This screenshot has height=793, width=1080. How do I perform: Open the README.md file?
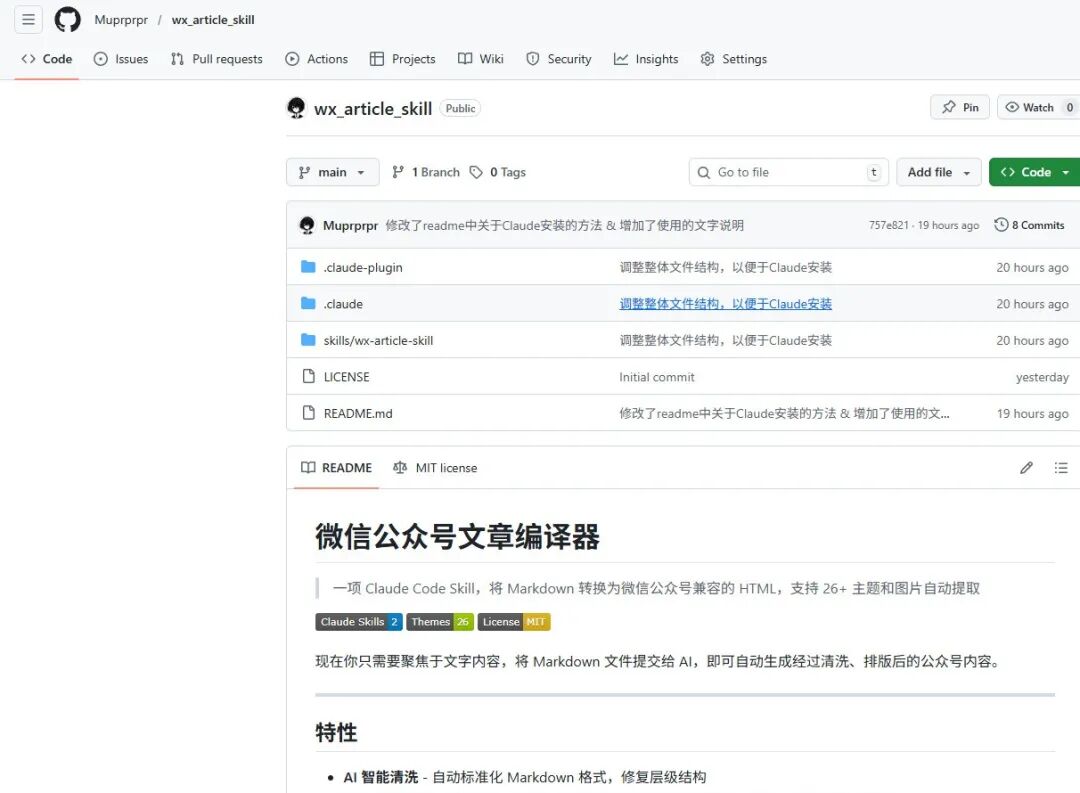click(358, 413)
